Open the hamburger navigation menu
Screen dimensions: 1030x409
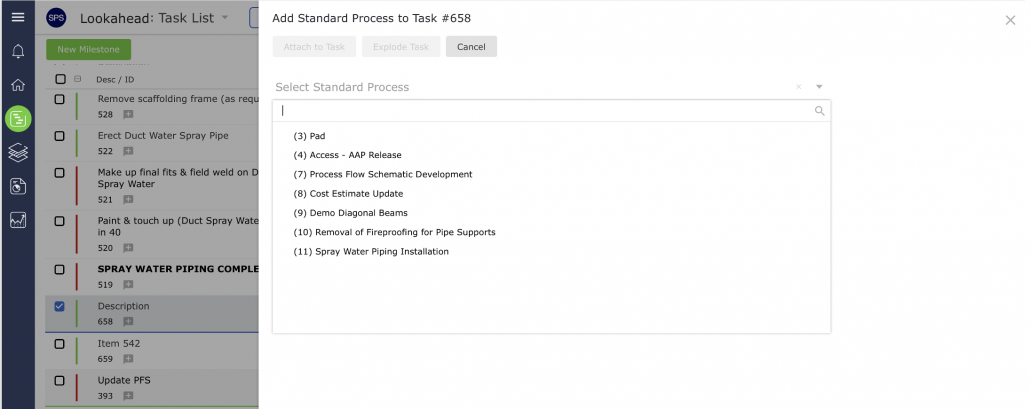click(x=18, y=16)
